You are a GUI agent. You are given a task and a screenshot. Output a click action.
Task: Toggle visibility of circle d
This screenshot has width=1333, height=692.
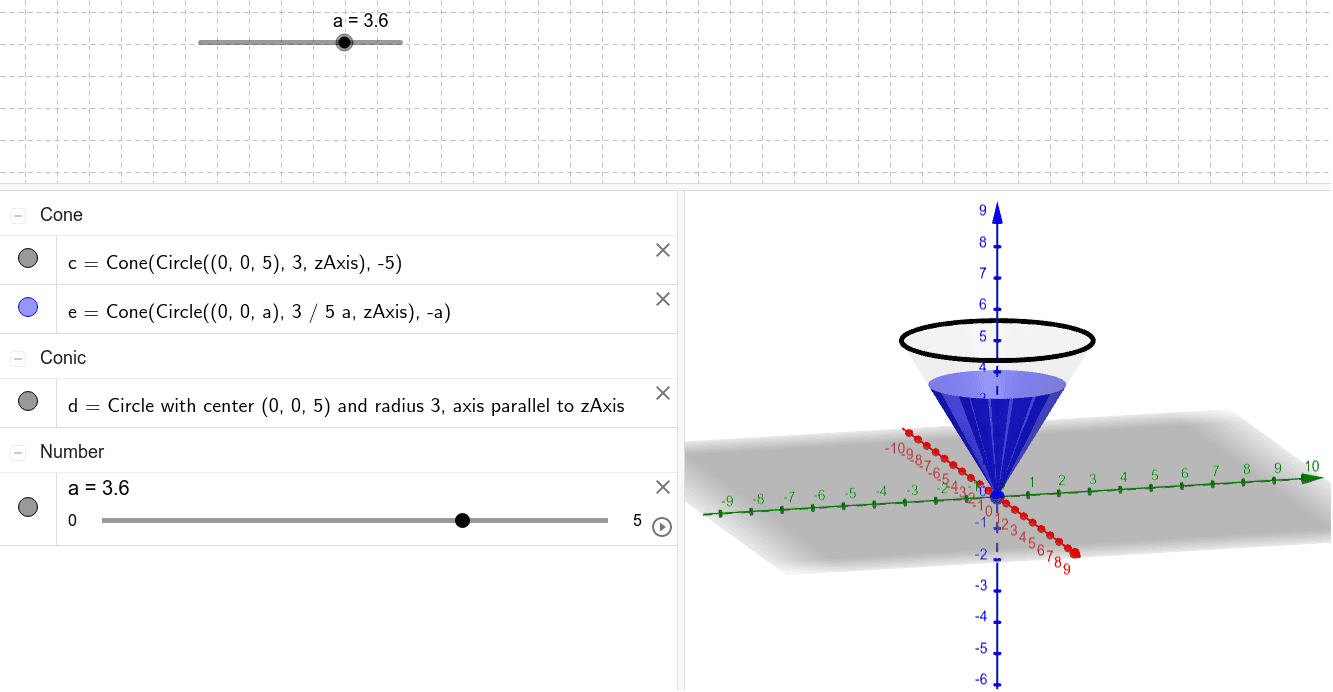pyautogui.click(x=28, y=401)
